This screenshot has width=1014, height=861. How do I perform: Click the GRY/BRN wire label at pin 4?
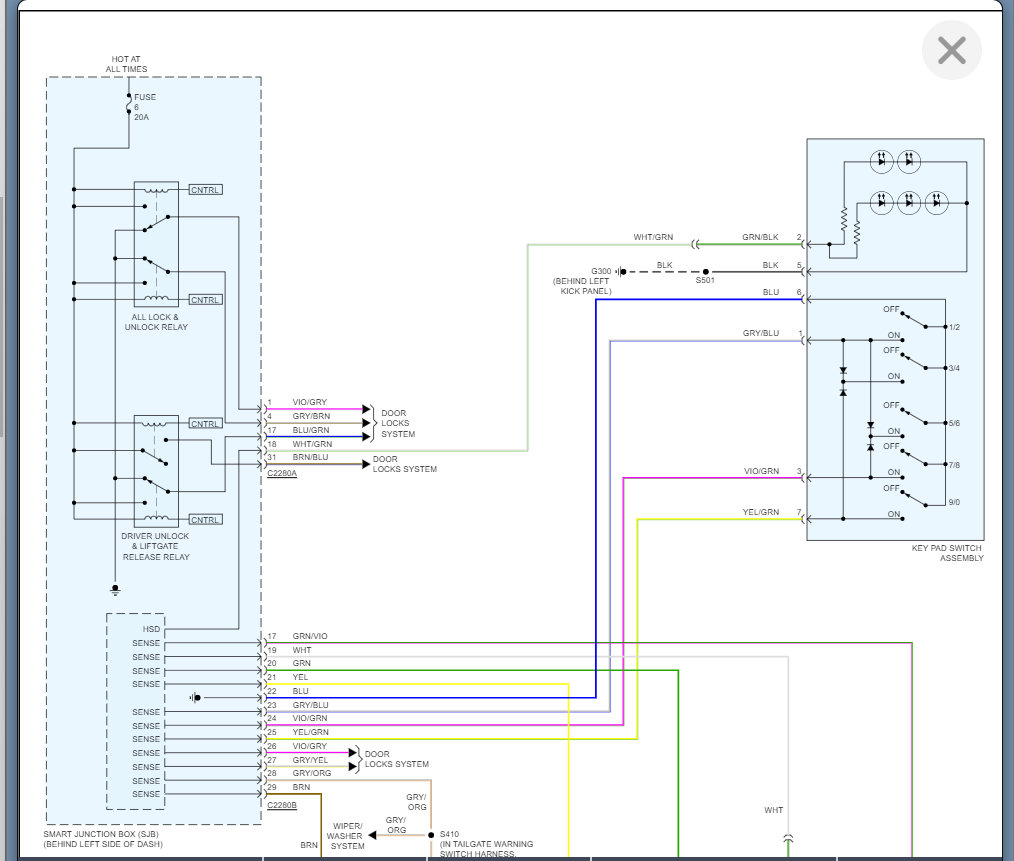[x=311, y=416]
